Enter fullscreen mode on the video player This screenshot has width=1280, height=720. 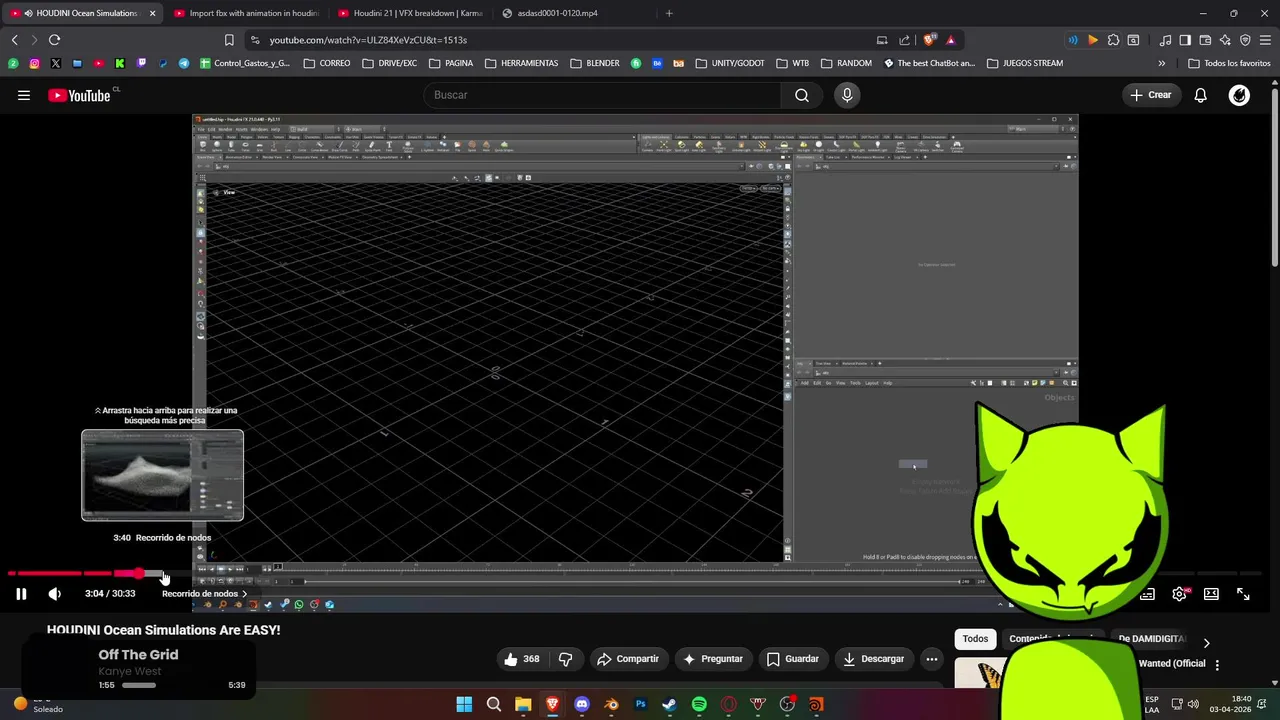pos(1243,594)
